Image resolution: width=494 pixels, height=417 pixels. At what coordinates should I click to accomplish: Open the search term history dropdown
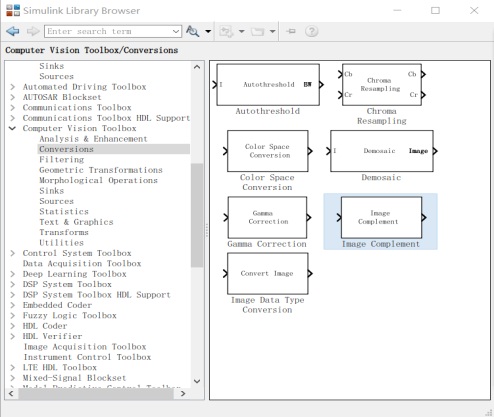click(x=176, y=31)
